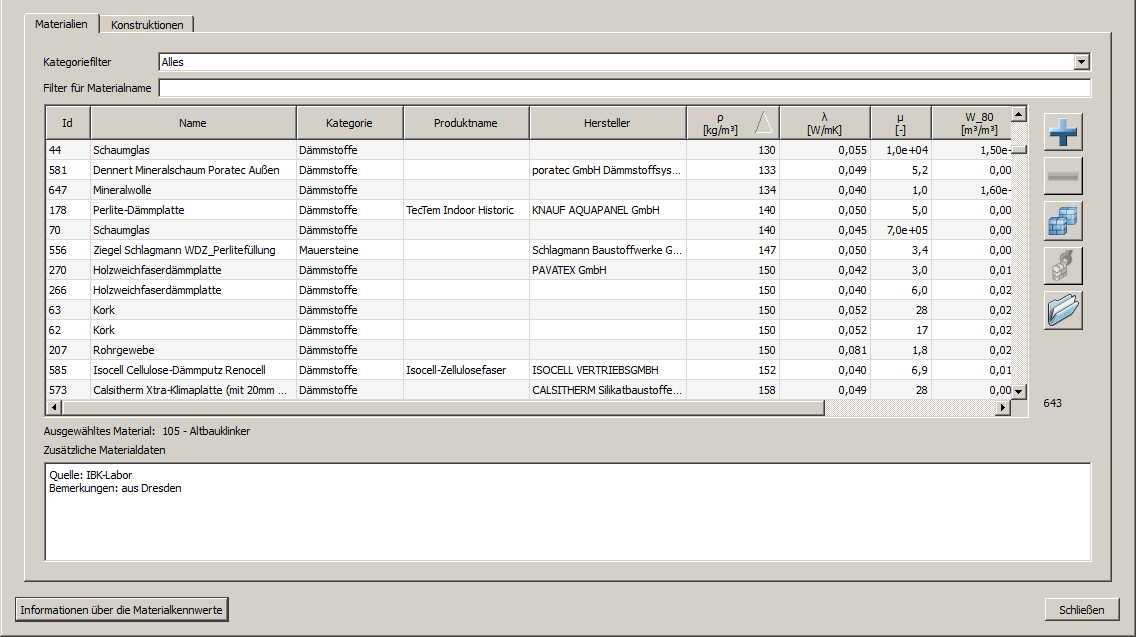This screenshot has width=1136, height=637.
Task: Click the open folder import icon
Action: [x=1063, y=311]
